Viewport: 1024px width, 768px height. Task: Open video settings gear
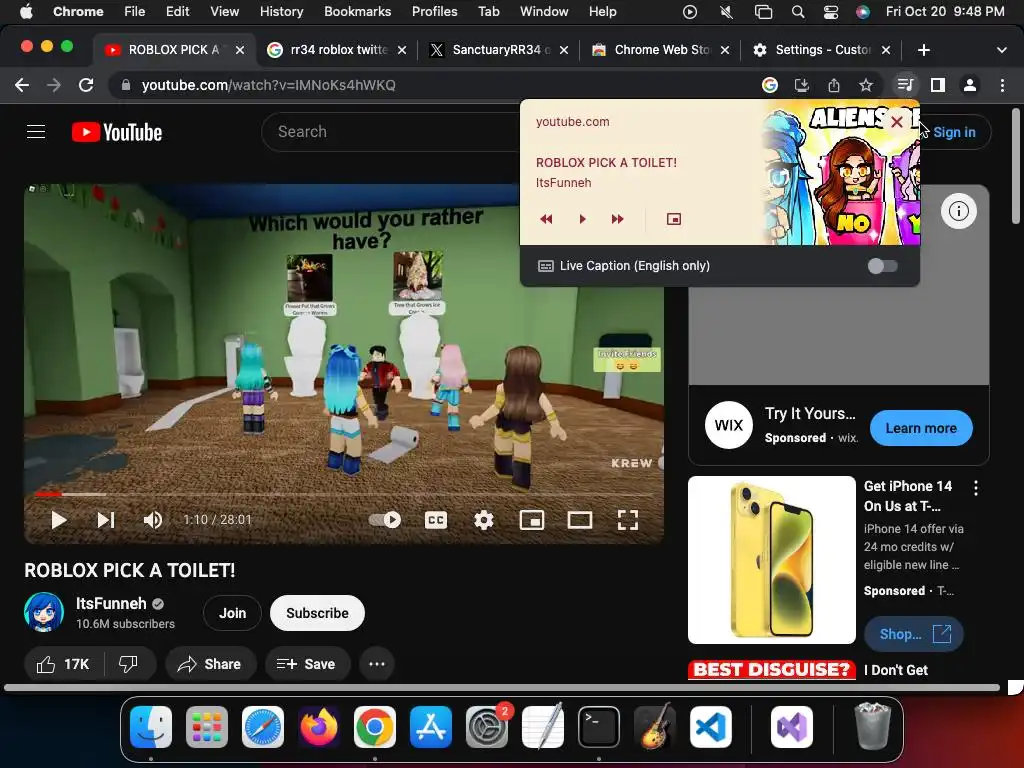[483, 520]
